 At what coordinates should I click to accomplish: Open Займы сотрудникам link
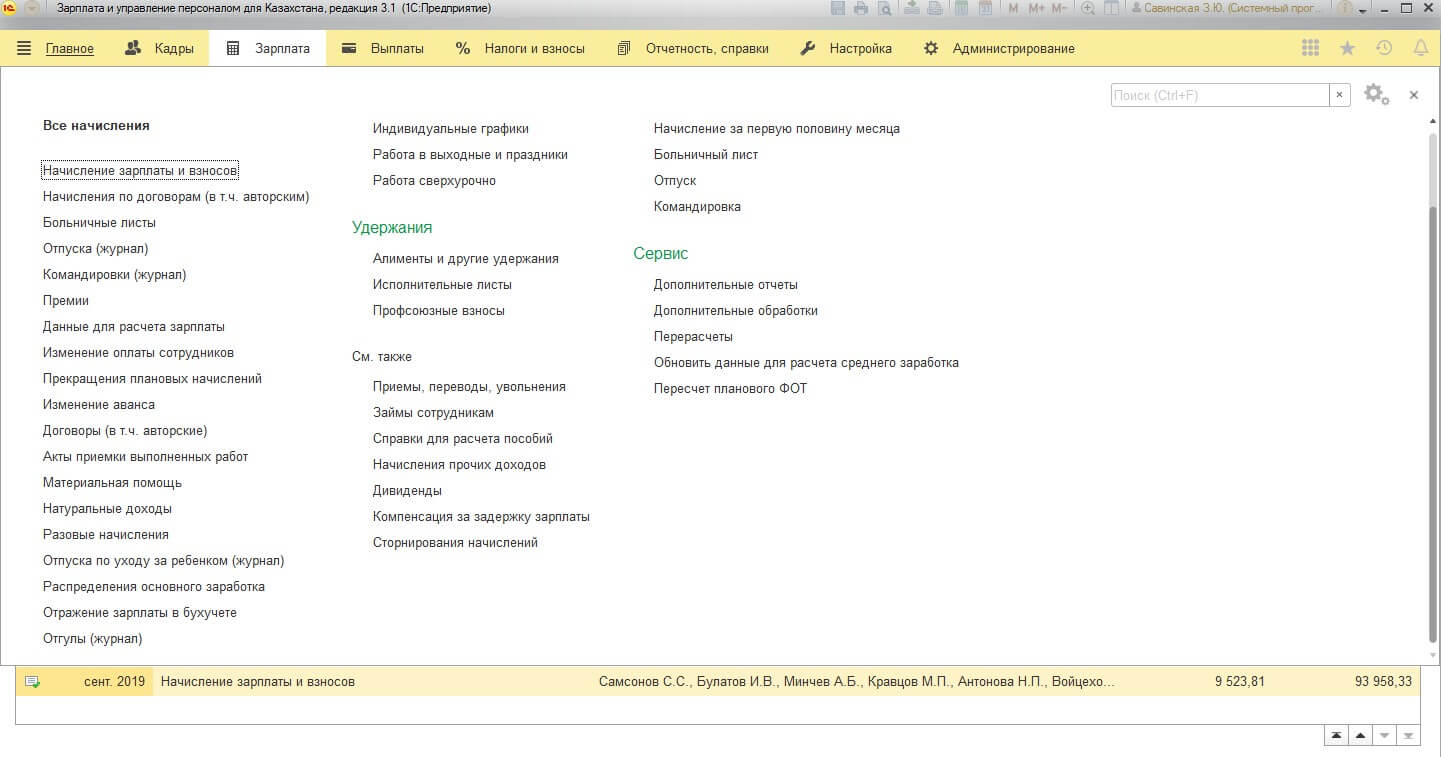tap(433, 413)
